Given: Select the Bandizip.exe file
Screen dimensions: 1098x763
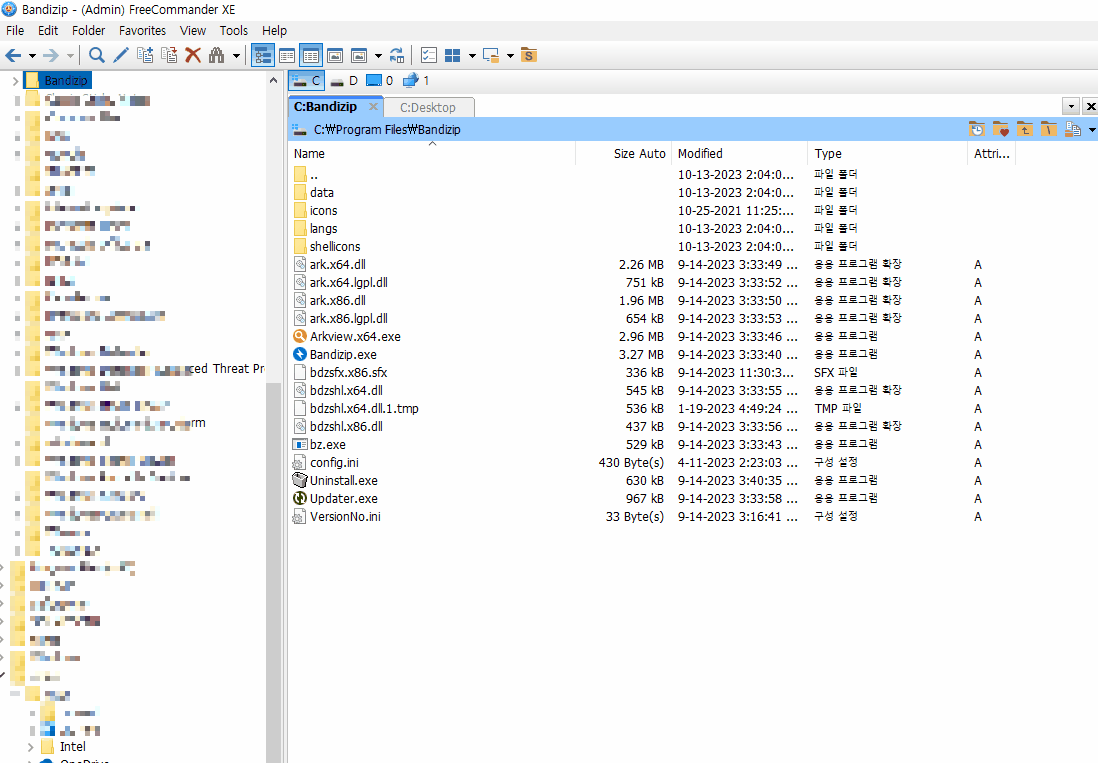Looking at the screenshot, I should point(343,355).
